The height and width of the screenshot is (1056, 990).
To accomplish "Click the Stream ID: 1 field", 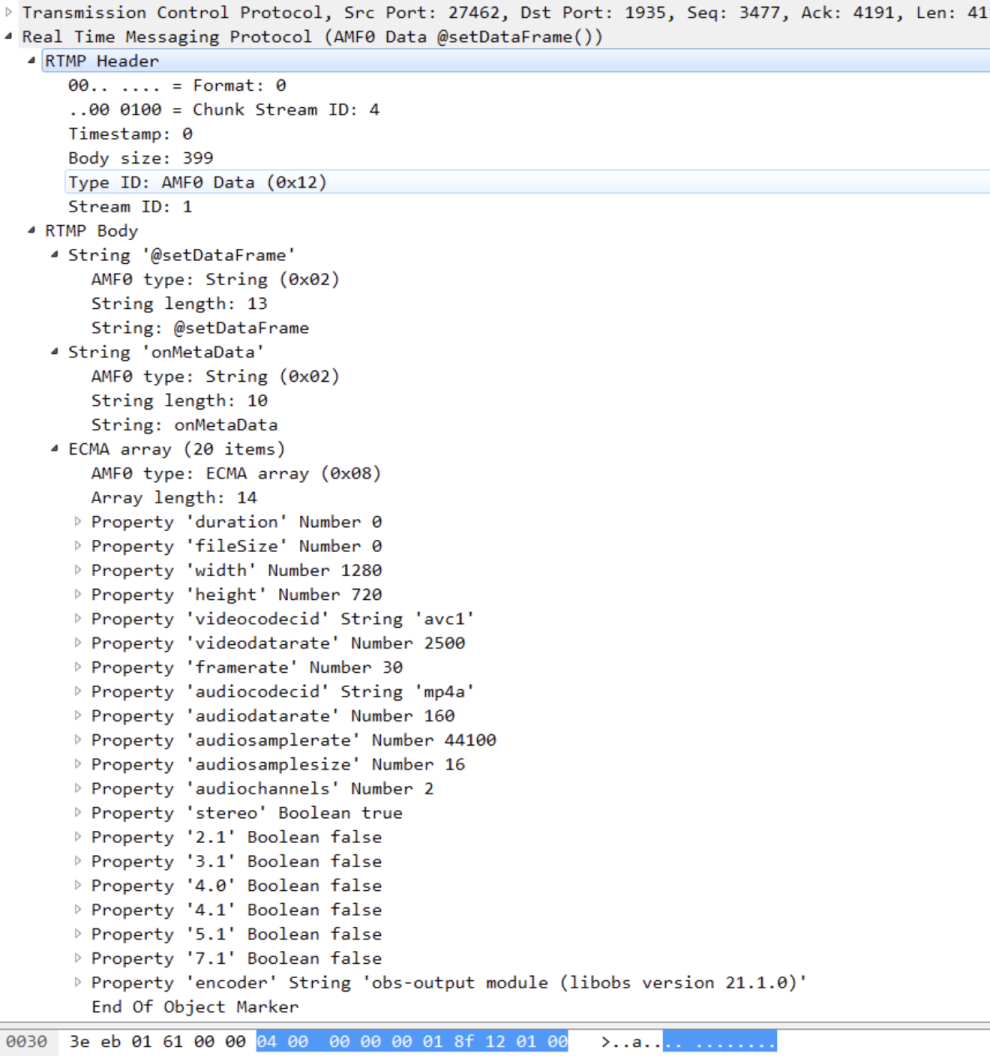I will click(130, 207).
